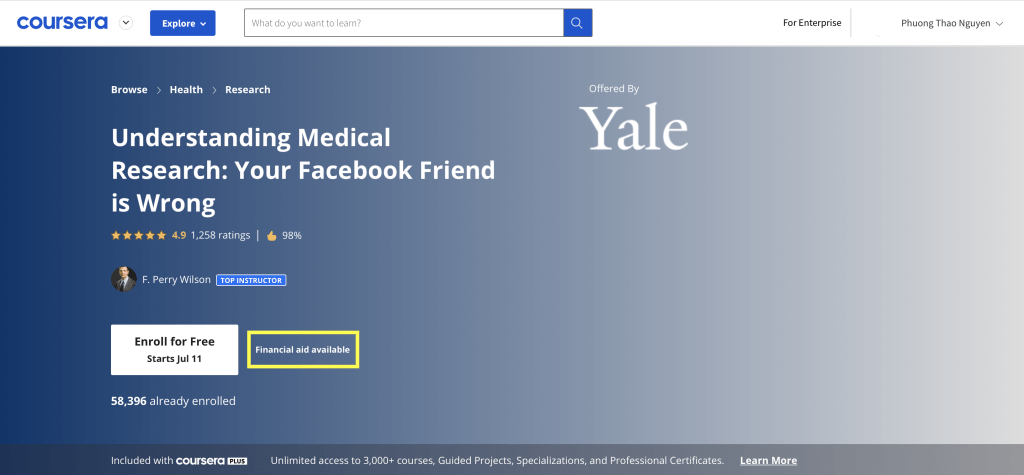Click the thumbs-up approval icon

point(271,236)
